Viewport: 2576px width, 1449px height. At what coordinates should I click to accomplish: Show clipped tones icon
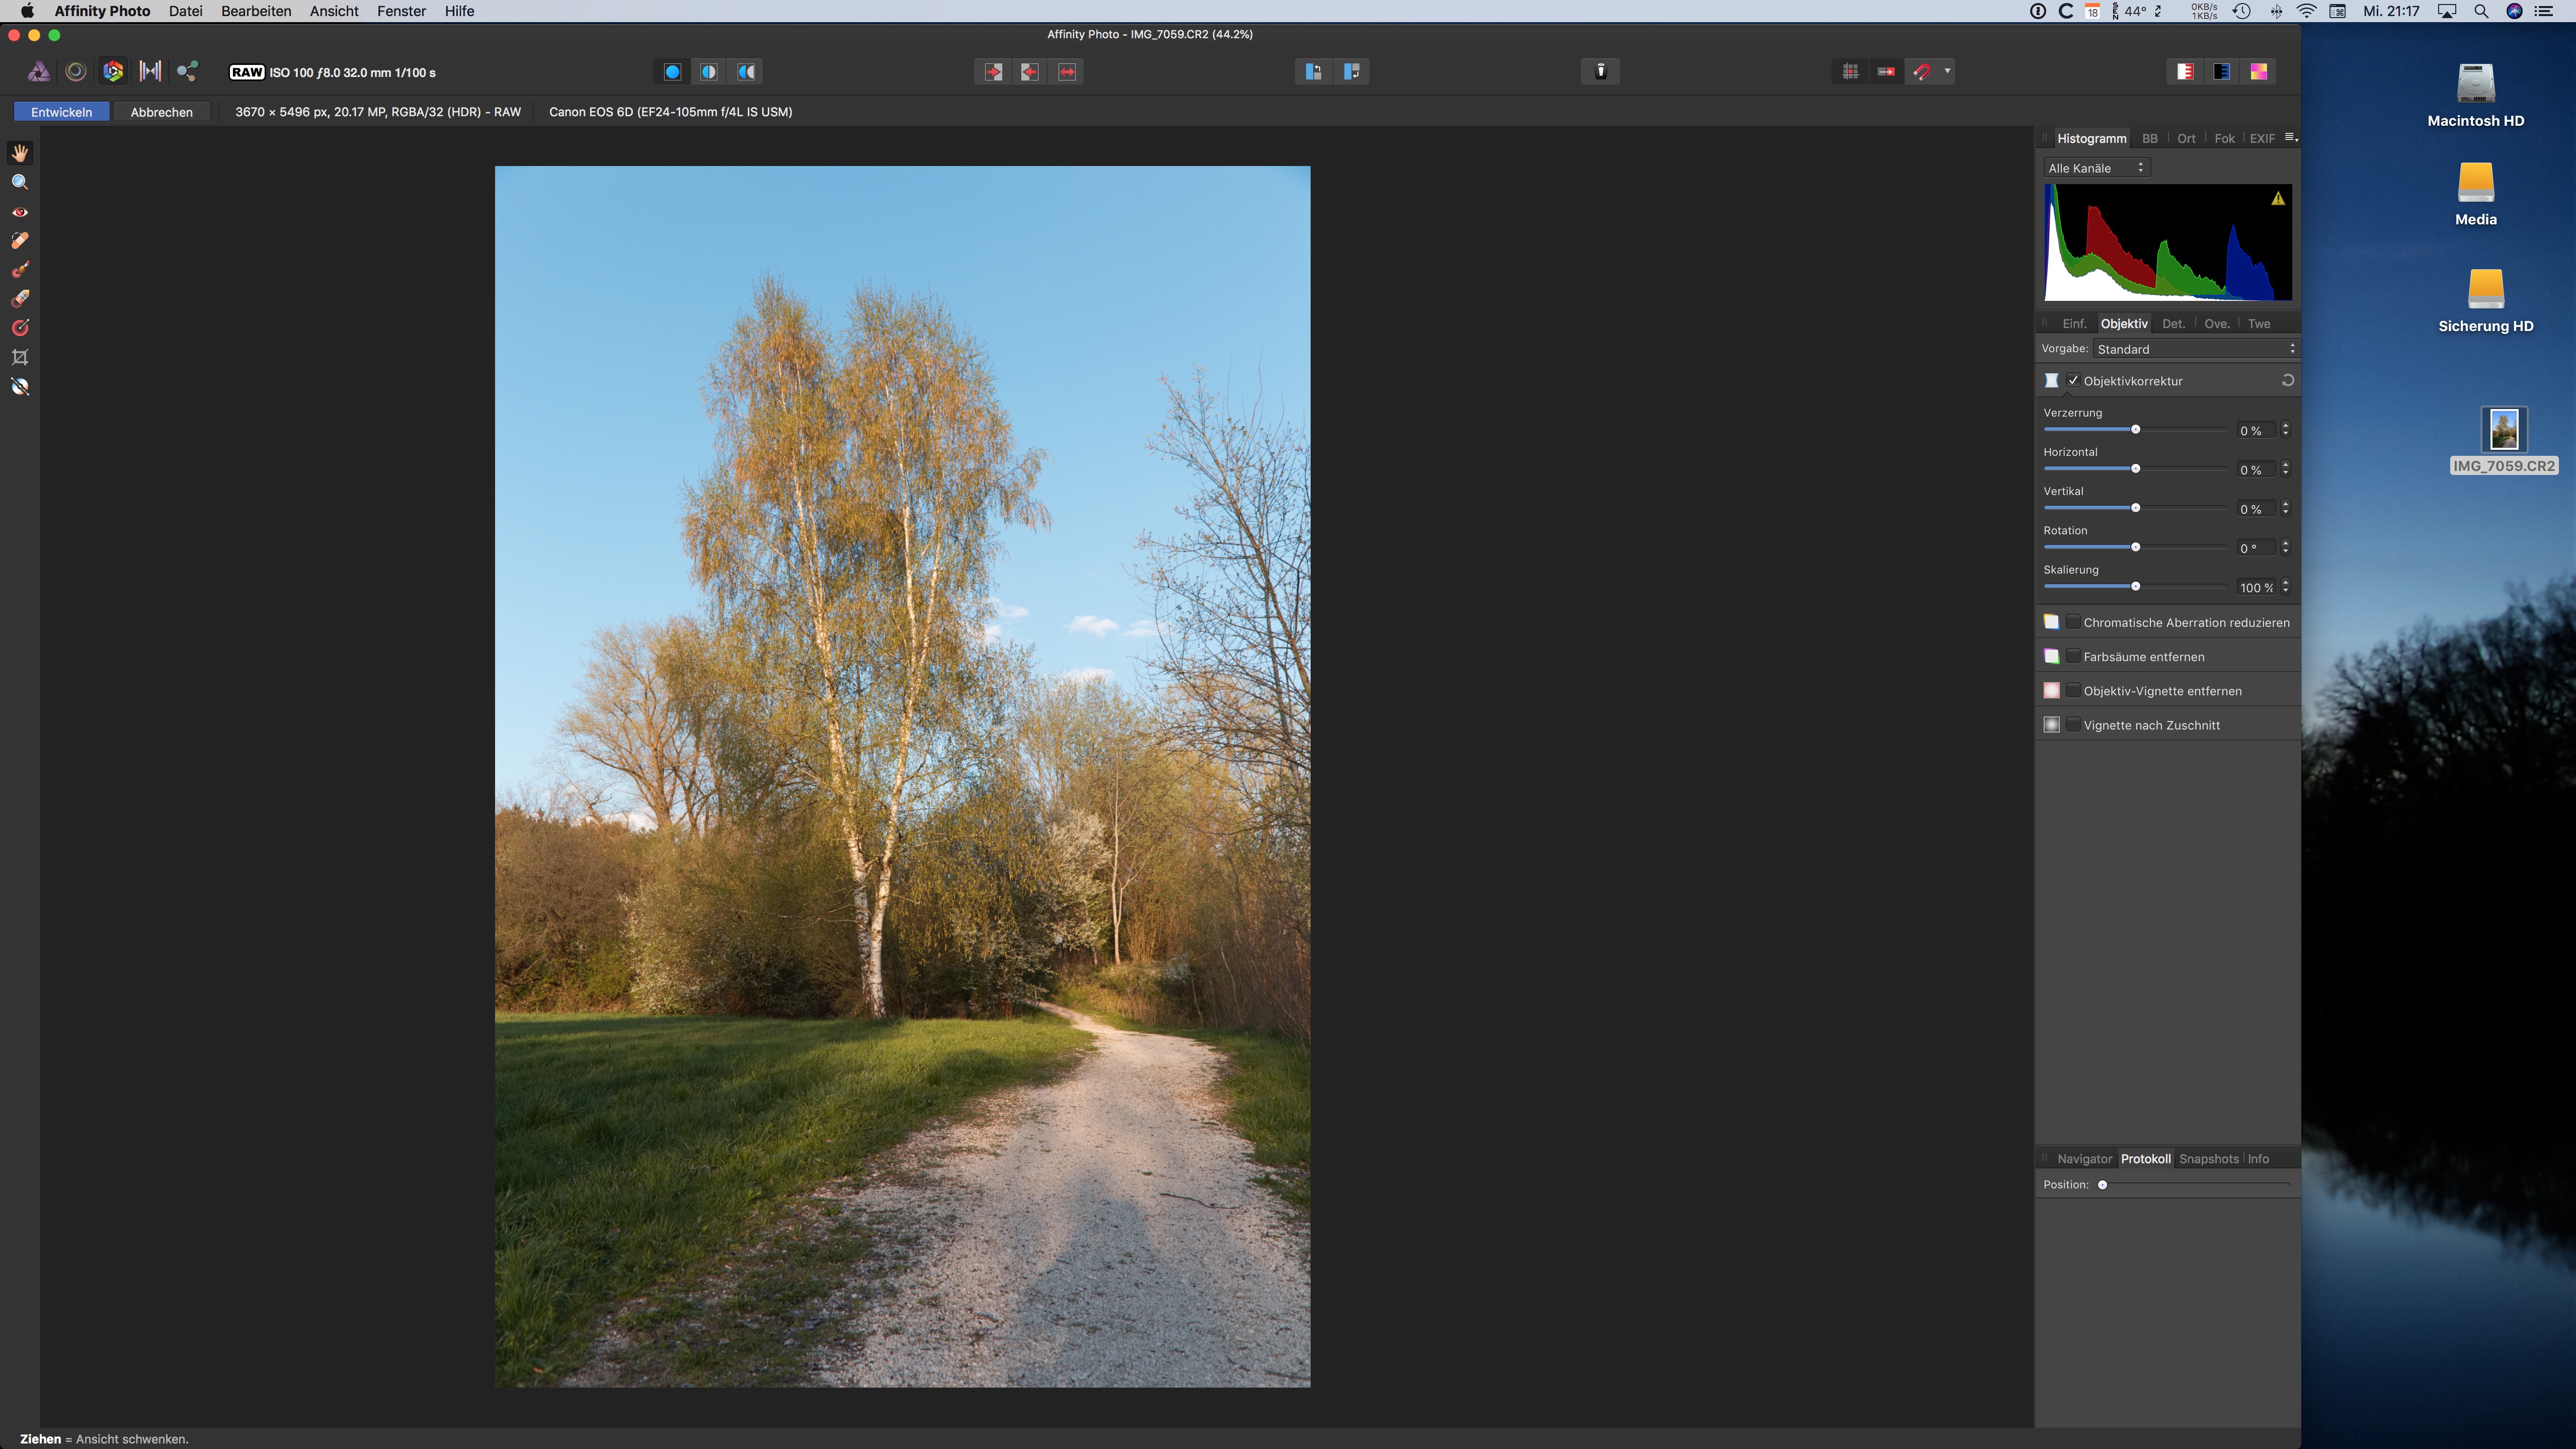coord(2259,72)
